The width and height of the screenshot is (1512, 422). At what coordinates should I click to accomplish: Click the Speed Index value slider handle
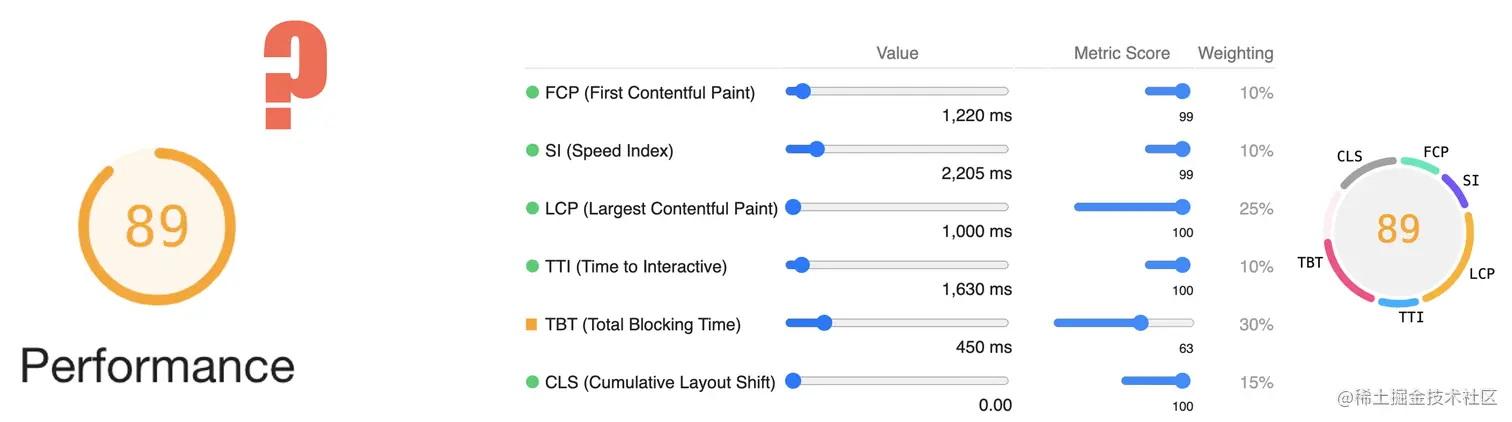[x=816, y=150]
